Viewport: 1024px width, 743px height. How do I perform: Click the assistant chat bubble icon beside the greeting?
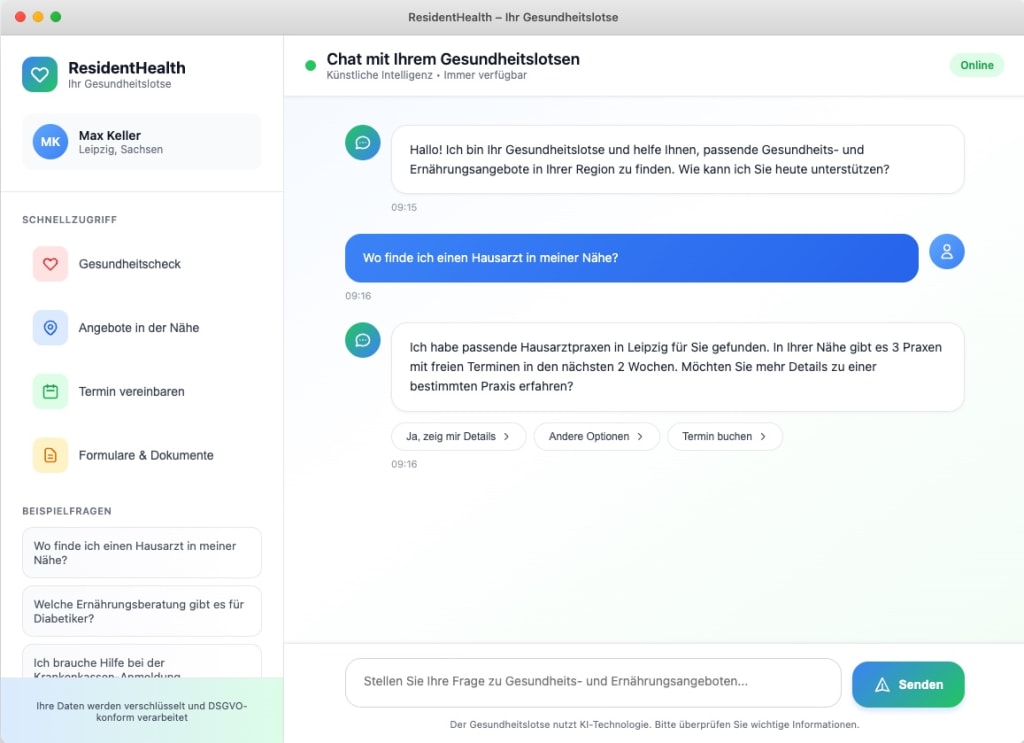coord(362,142)
